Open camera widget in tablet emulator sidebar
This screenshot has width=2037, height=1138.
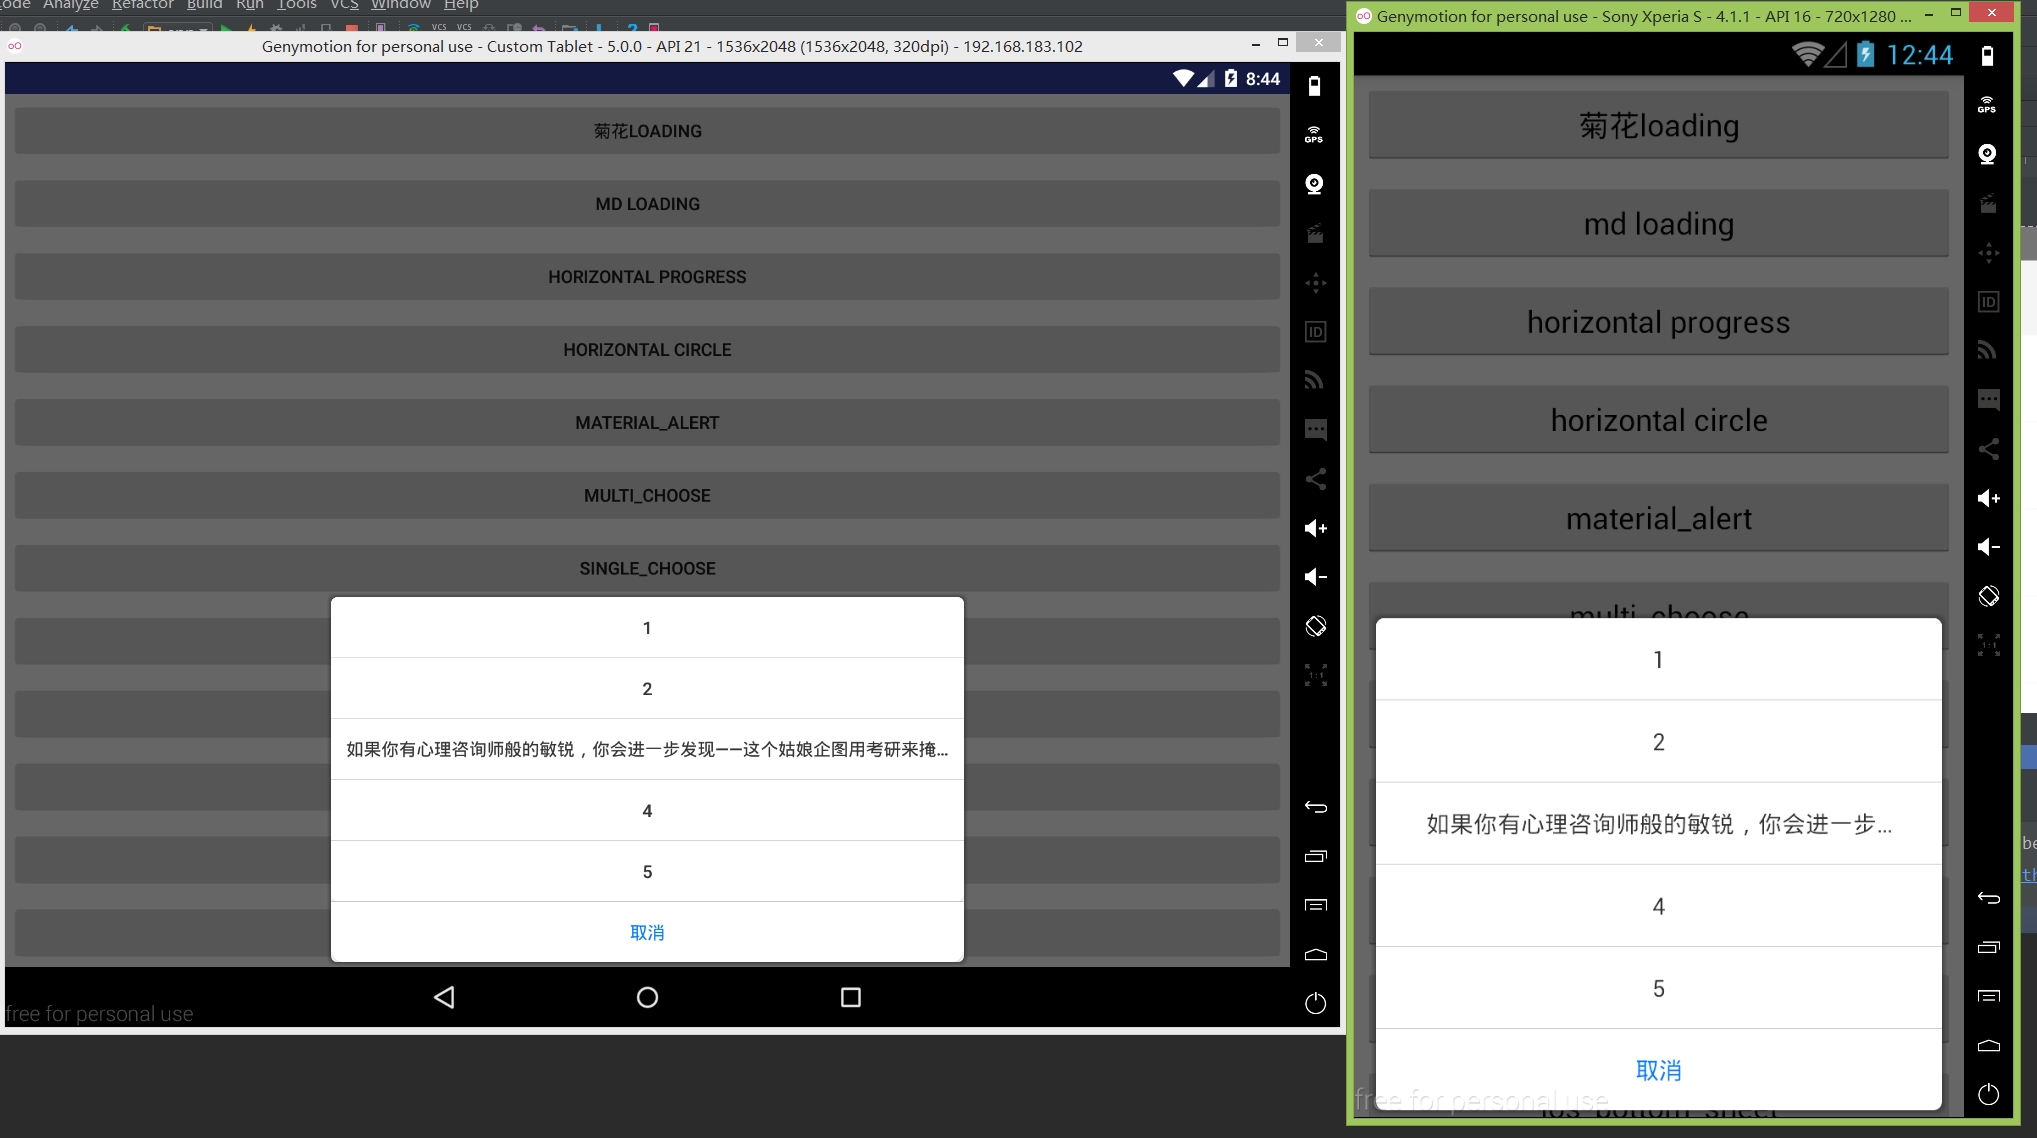(1315, 184)
